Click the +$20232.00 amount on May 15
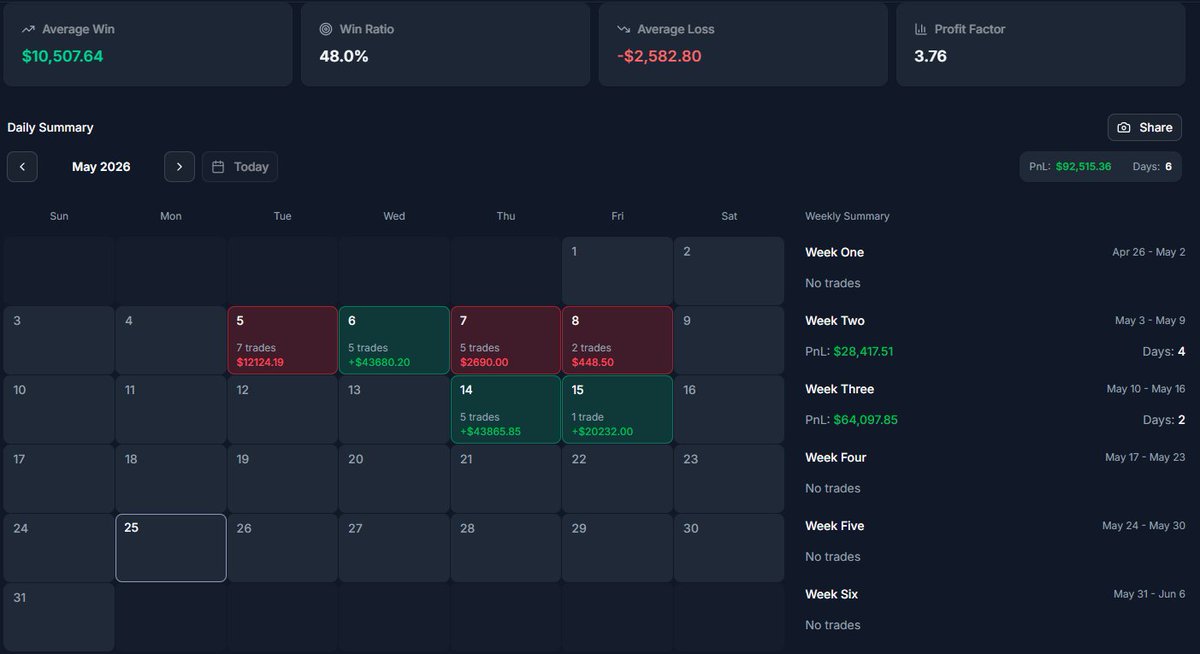The height and width of the screenshot is (654, 1200). pos(603,431)
